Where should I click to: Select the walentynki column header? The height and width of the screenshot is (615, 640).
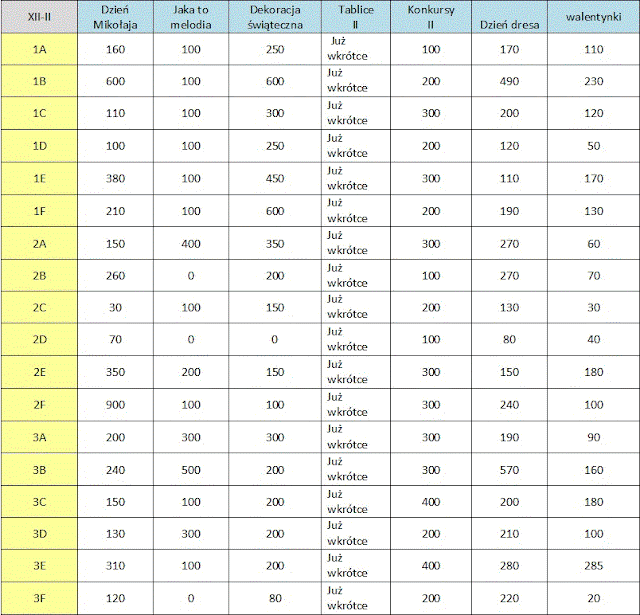(x=593, y=17)
